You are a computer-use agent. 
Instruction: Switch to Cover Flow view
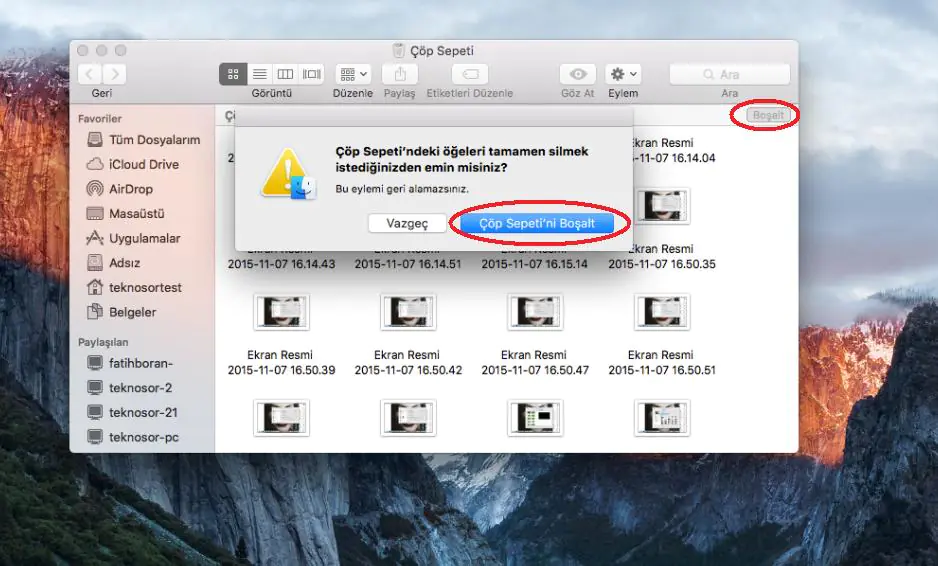pos(312,74)
